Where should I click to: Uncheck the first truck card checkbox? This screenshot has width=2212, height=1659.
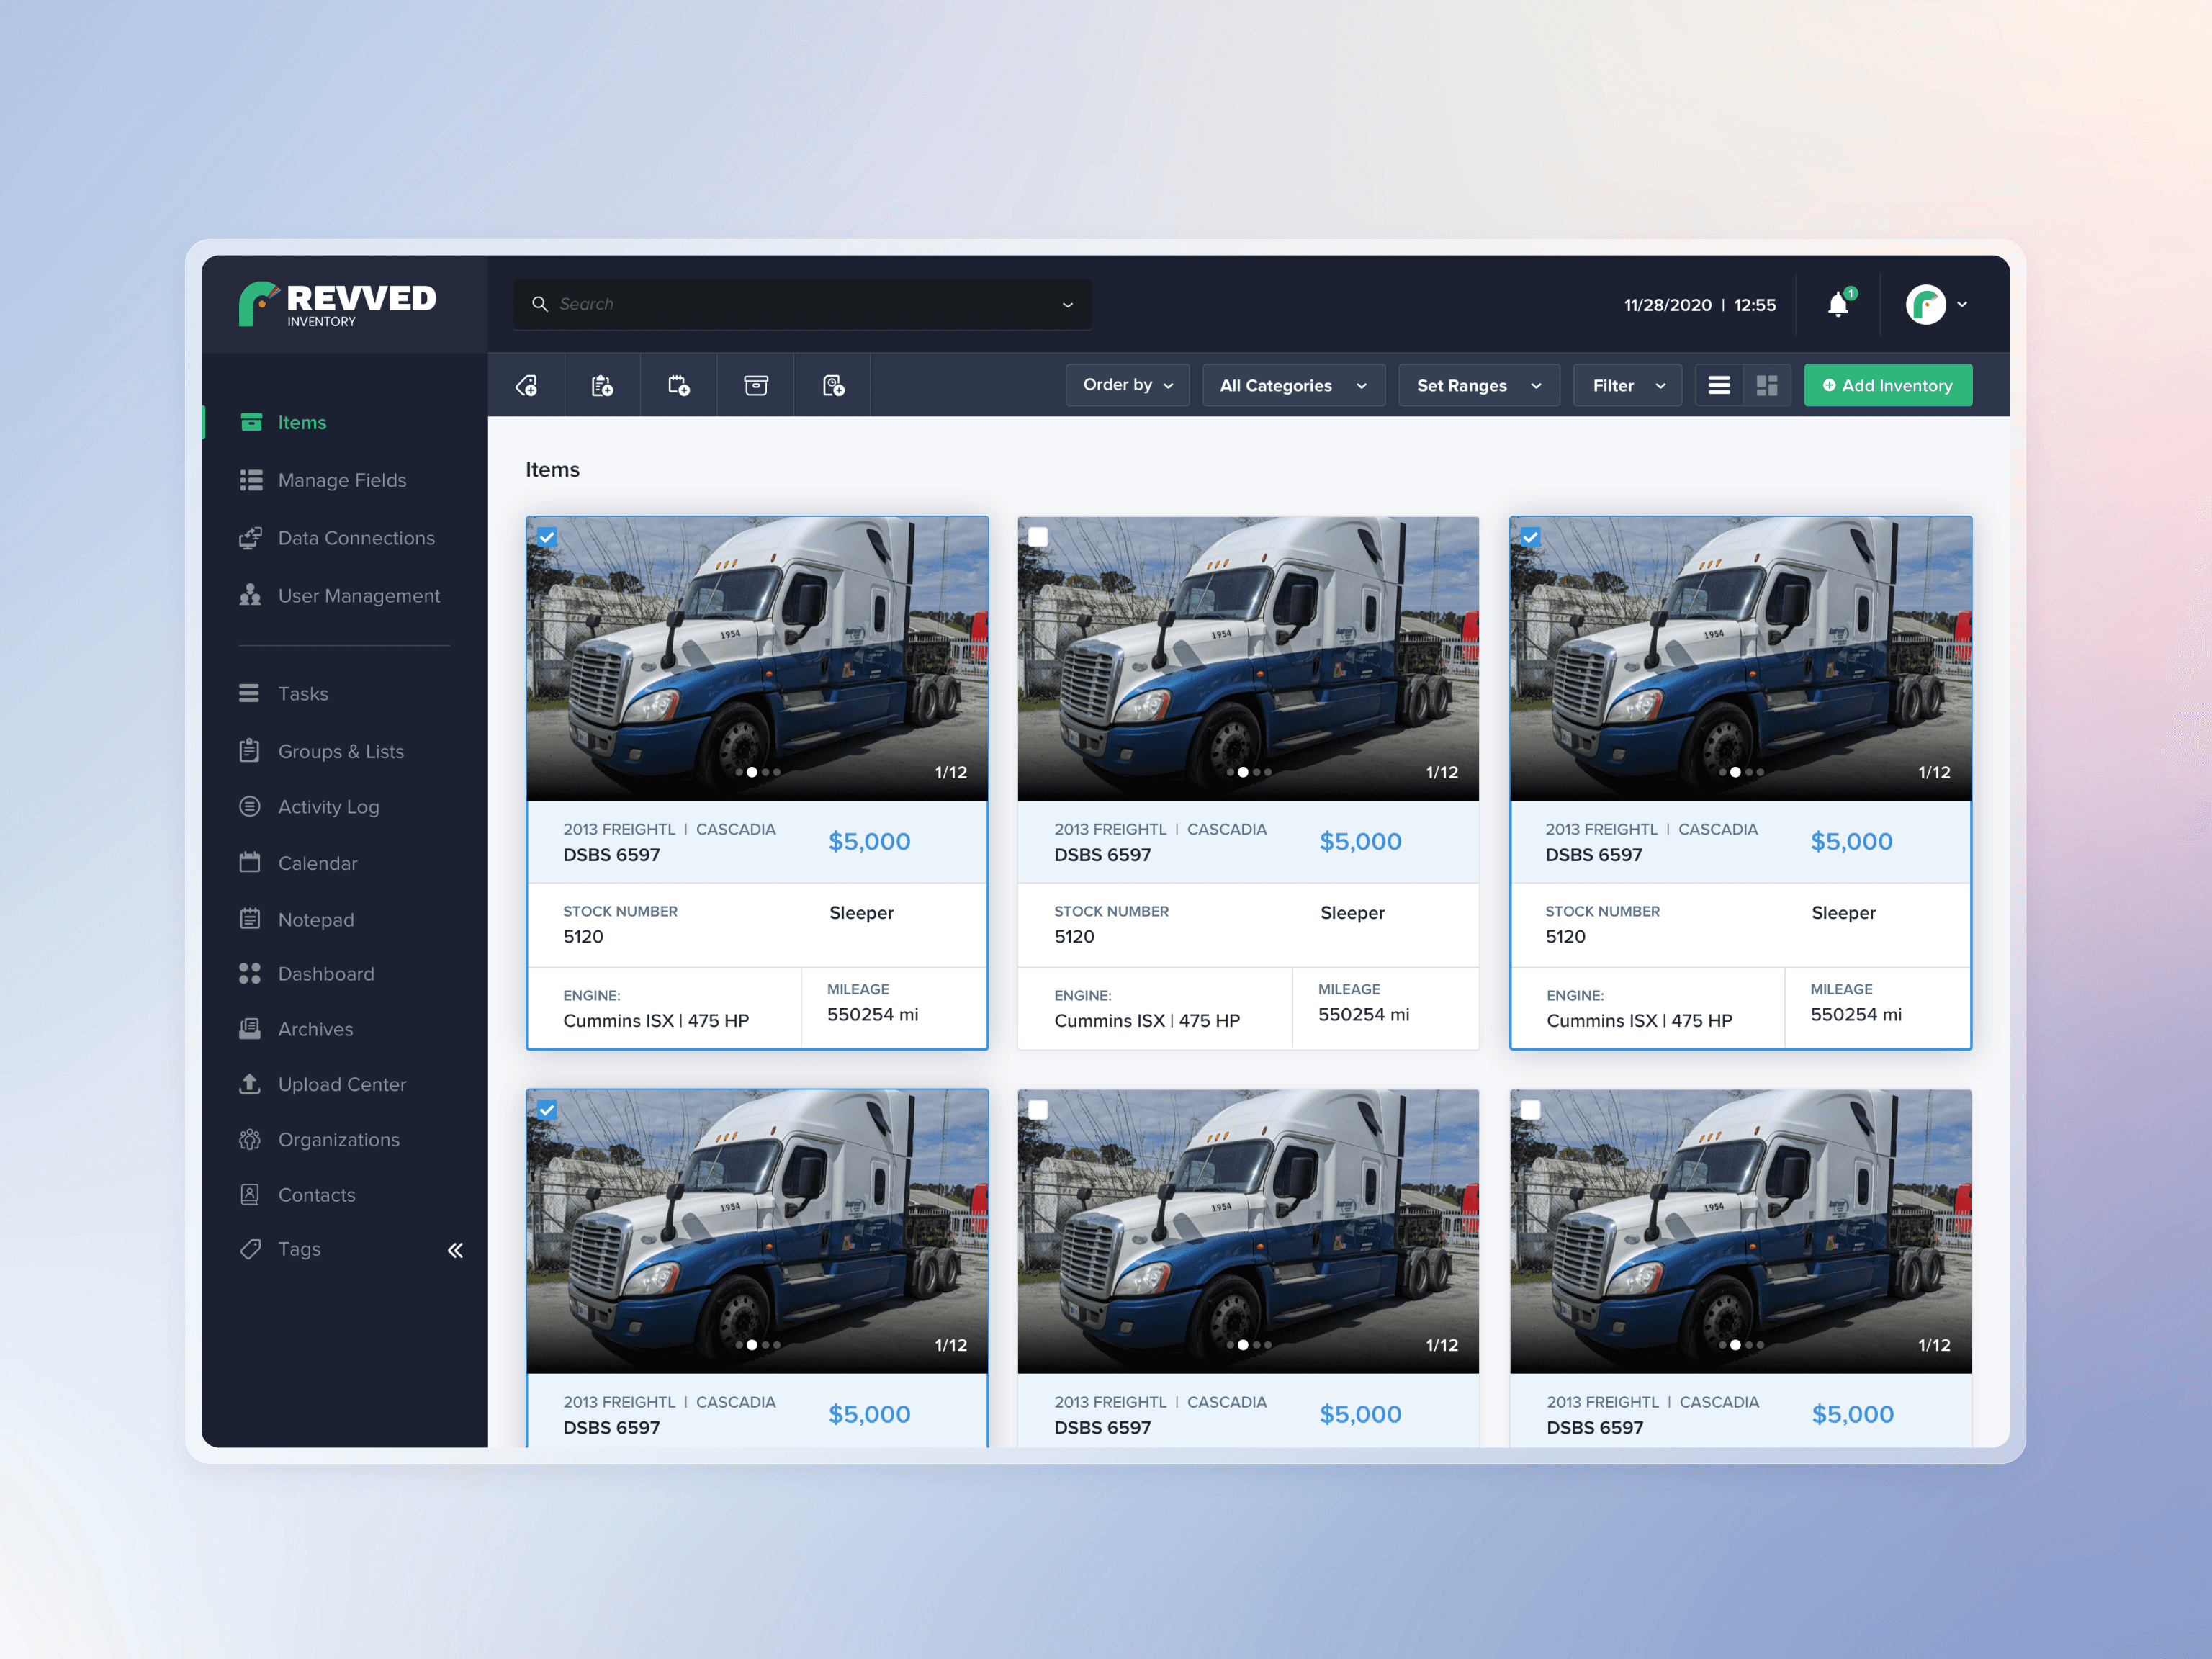coord(547,537)
